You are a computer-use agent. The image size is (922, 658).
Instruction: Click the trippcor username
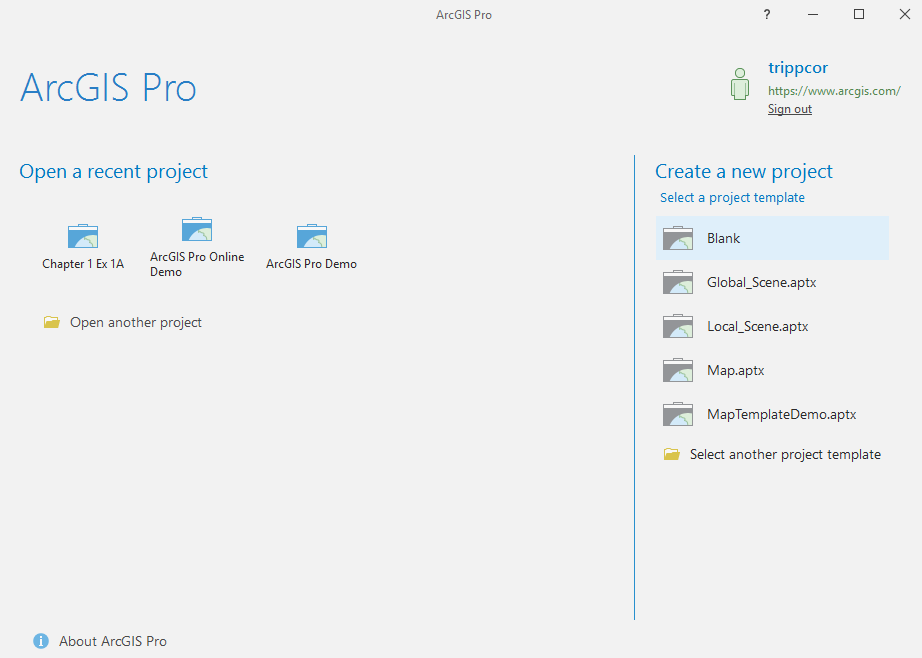[x=798, y=68]
